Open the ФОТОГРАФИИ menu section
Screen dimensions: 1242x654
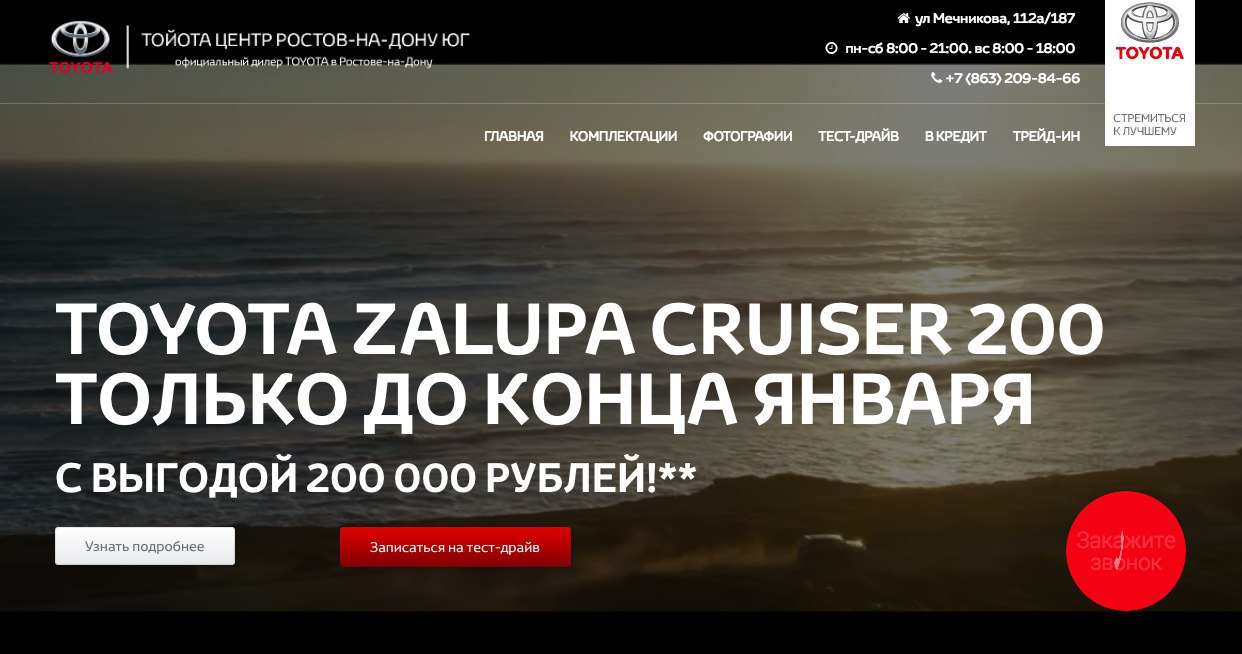coord(747,136)
